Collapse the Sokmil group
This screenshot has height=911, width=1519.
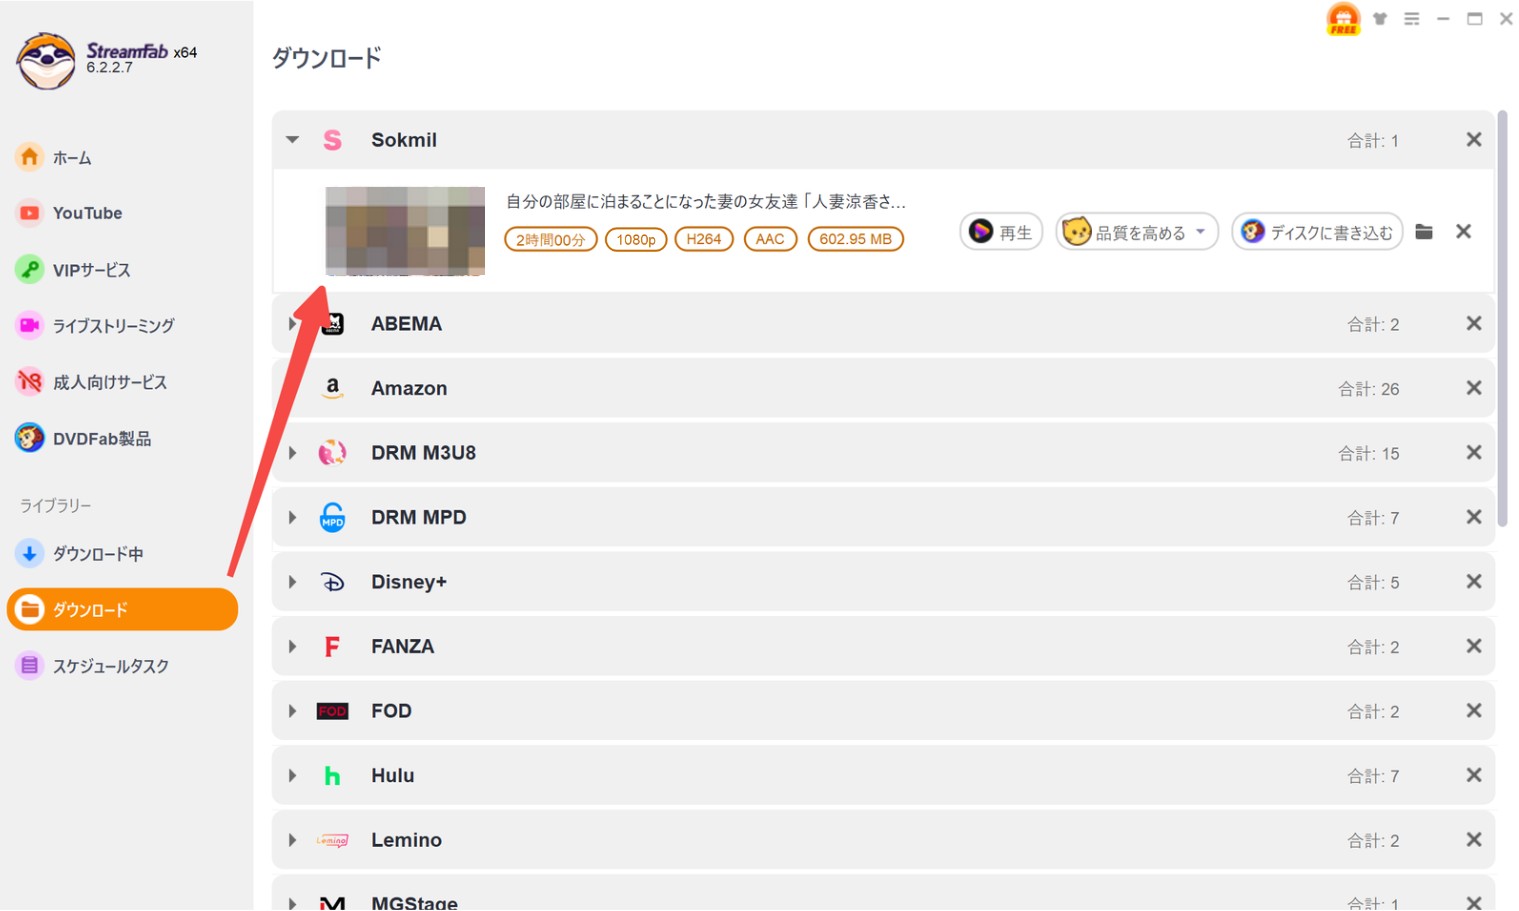292,140
